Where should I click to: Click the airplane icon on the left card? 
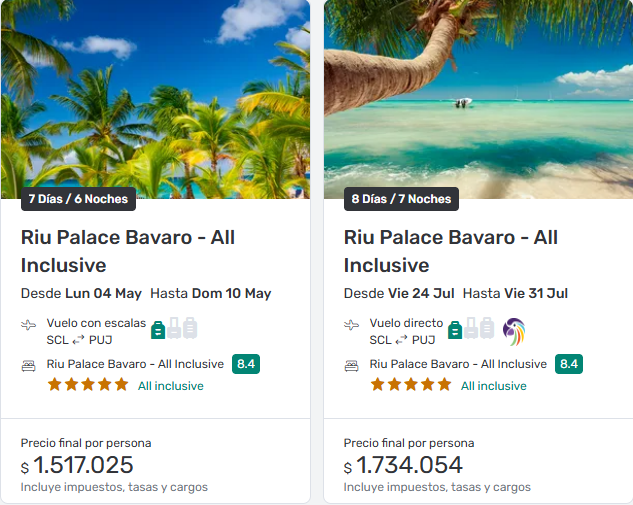29,326
